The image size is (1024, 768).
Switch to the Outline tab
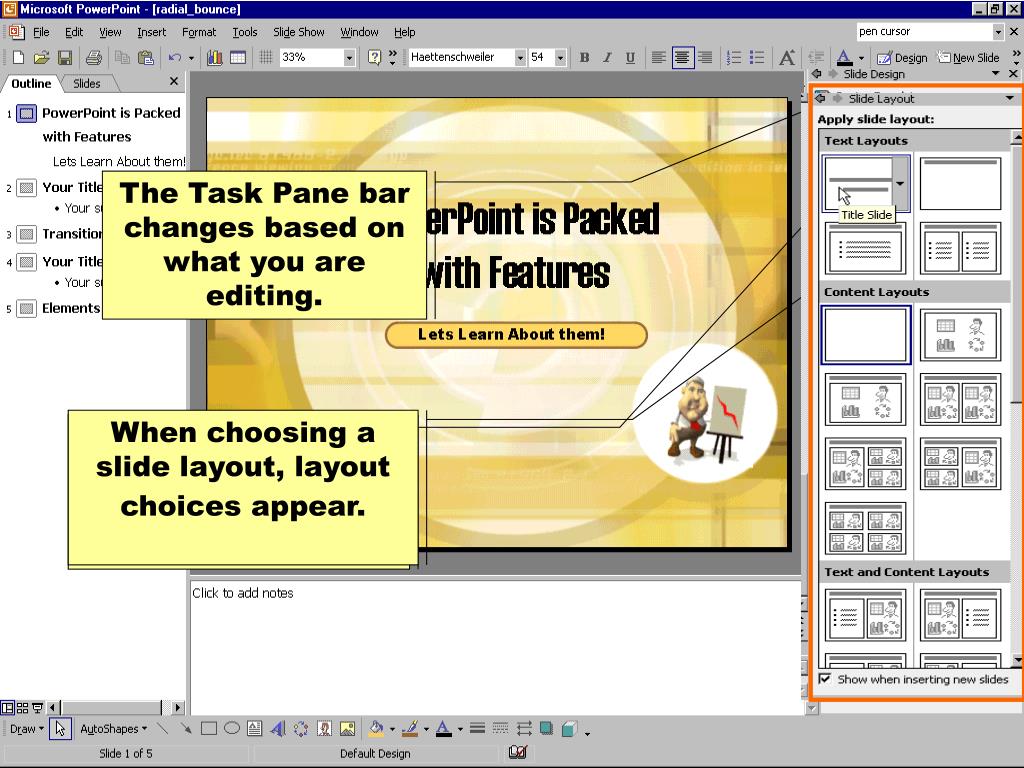coord(31,84)
